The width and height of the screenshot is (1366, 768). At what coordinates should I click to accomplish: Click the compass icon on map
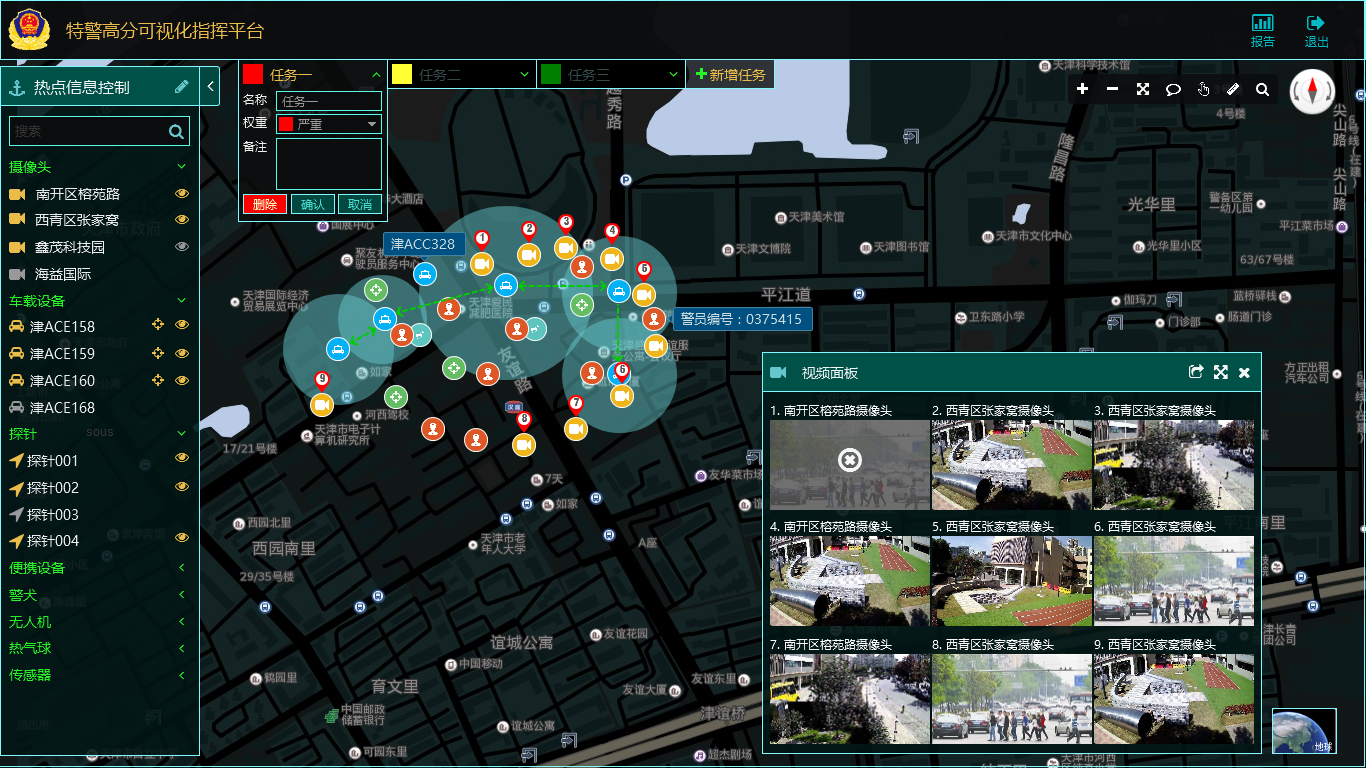(x=1311, y=92)
